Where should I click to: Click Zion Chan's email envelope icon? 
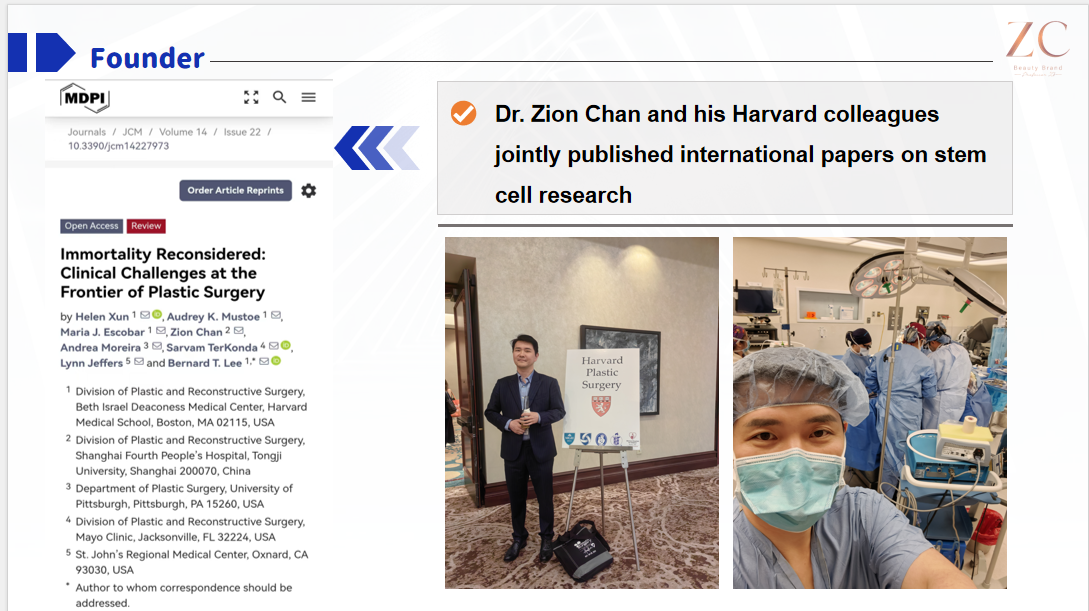coord(239,332)
